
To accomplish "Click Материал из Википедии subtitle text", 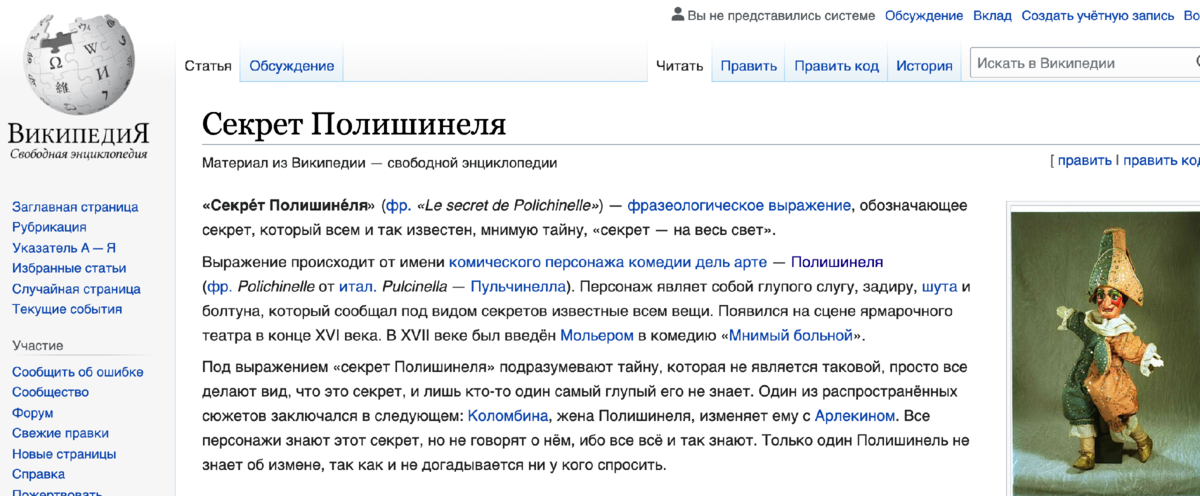I will (x=379, y=163).
